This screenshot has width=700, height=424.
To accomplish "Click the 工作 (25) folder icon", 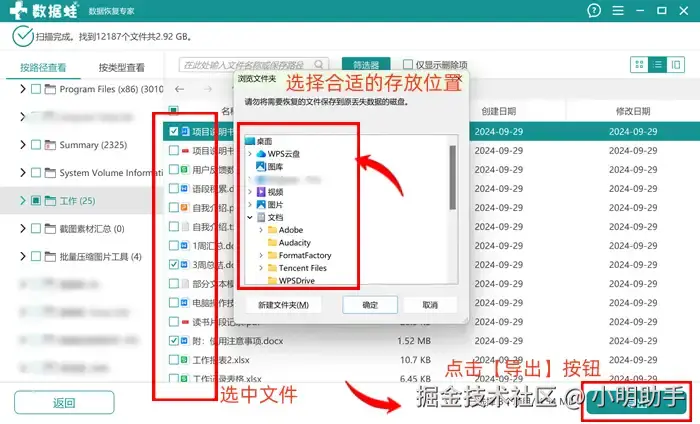I will (50, 201).
